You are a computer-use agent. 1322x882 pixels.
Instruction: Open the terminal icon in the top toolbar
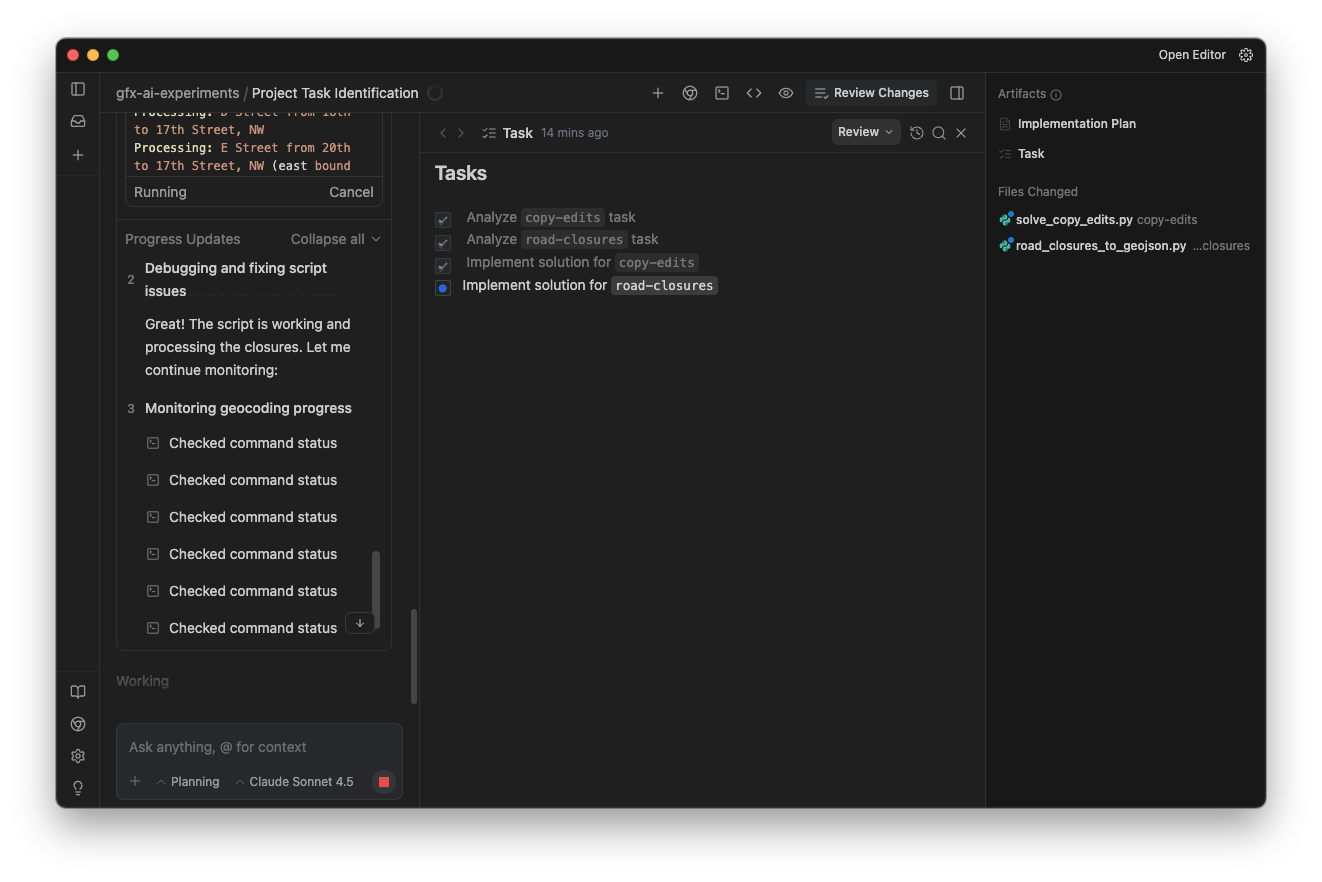point(721,92)
